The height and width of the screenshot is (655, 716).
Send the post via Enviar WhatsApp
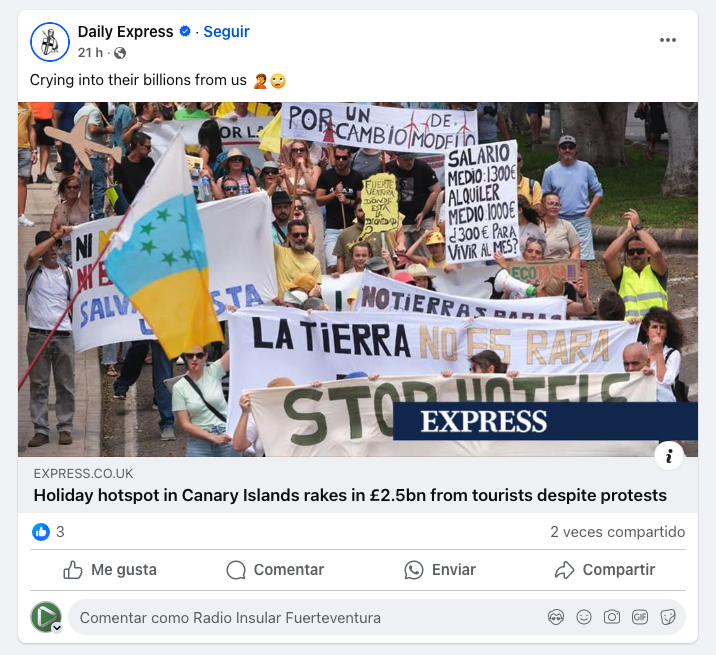click(440, 570)
